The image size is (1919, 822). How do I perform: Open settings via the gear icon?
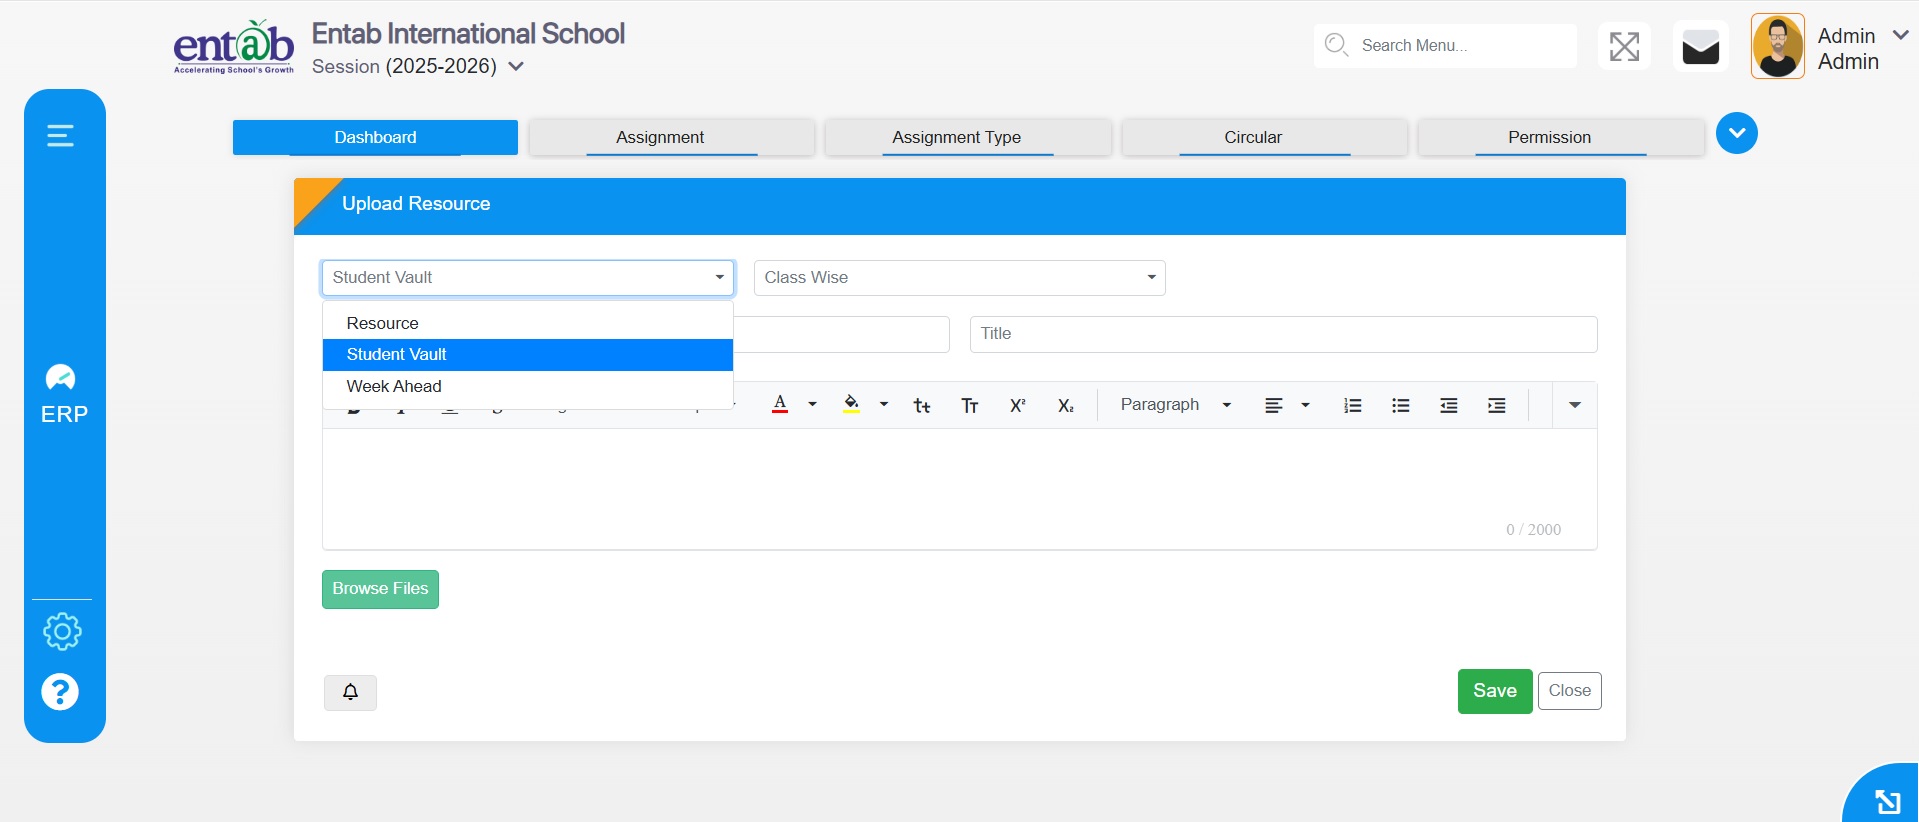click(x=62, y=631)
